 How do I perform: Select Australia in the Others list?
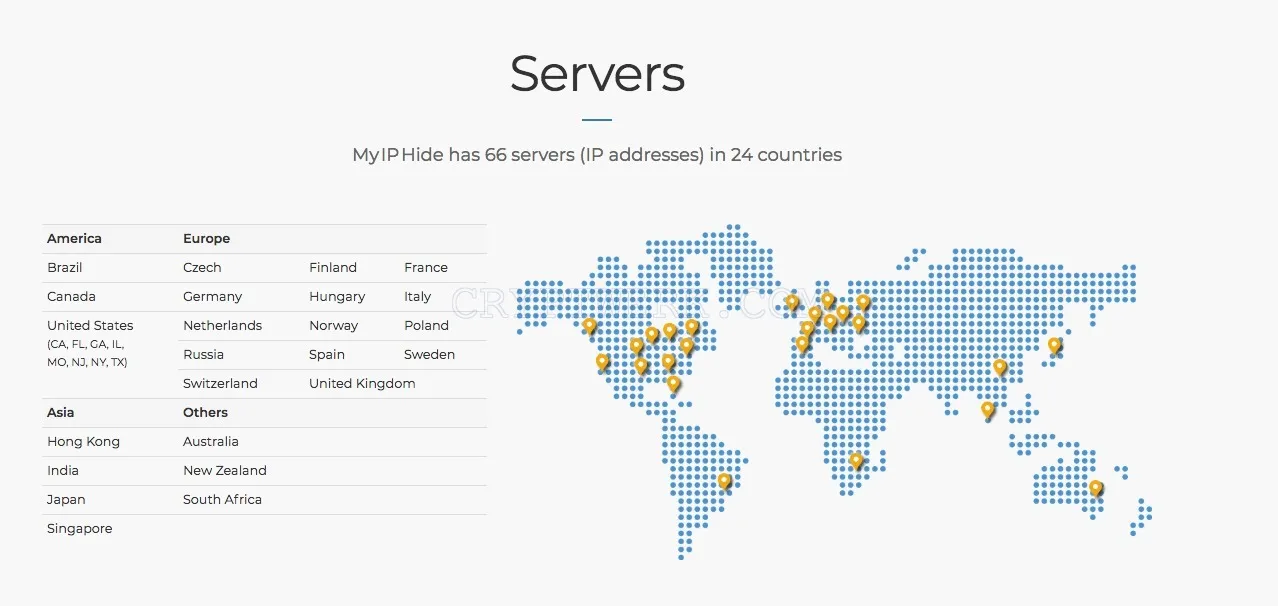pos(211,442)
